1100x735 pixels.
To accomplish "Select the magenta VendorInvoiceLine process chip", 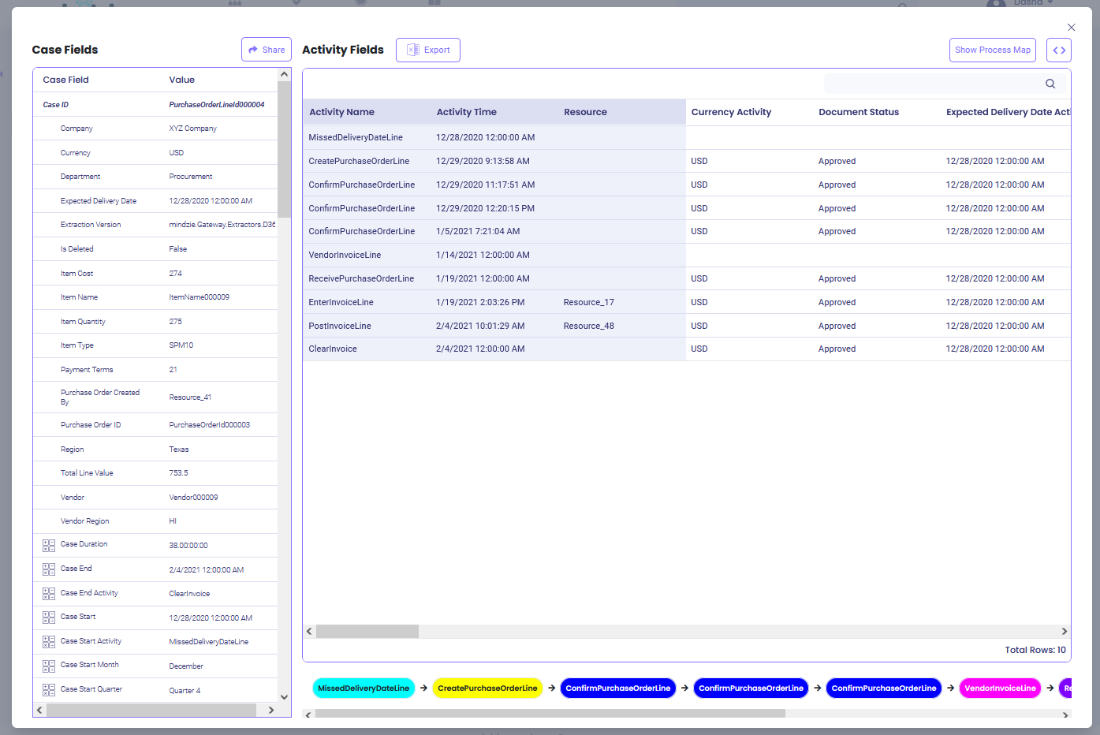I will [1000, 688].
